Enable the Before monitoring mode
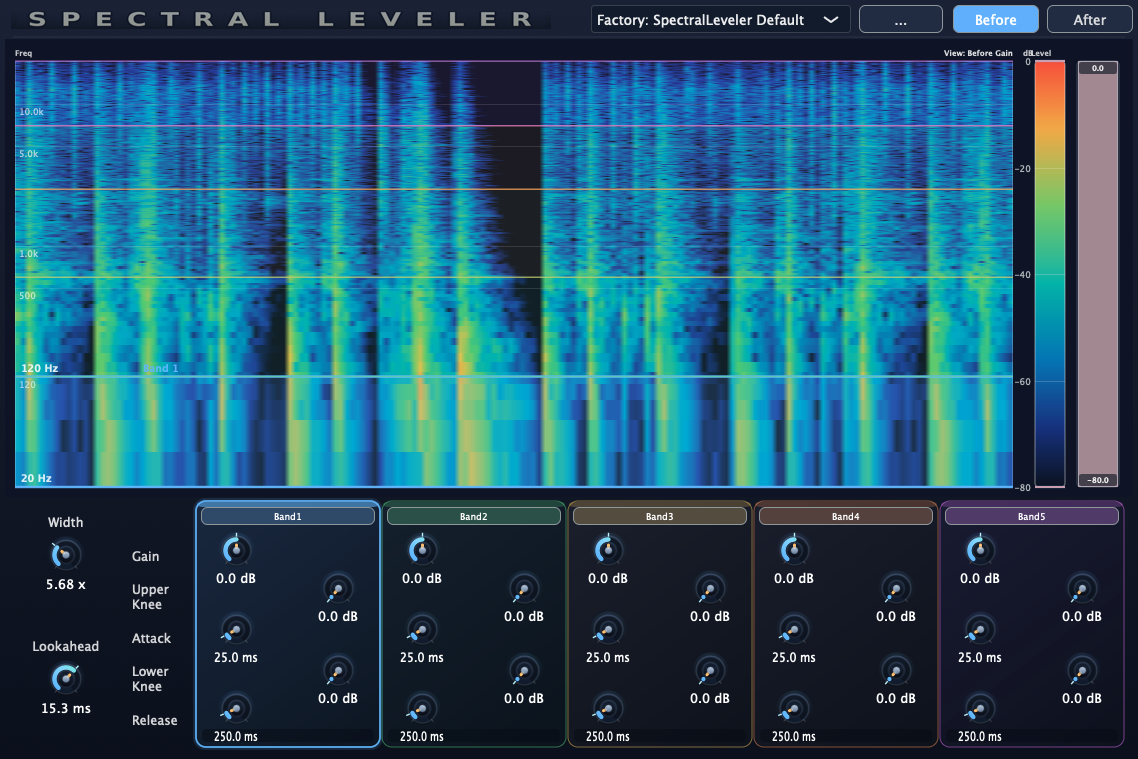 [x=995, y=18]
